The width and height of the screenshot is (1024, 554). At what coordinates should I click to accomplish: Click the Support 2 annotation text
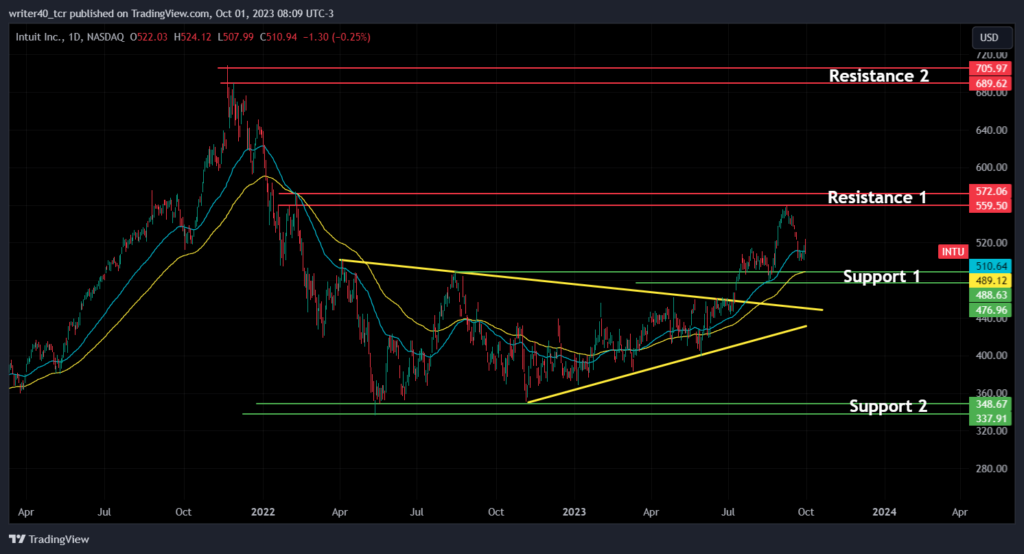[888, 406]
